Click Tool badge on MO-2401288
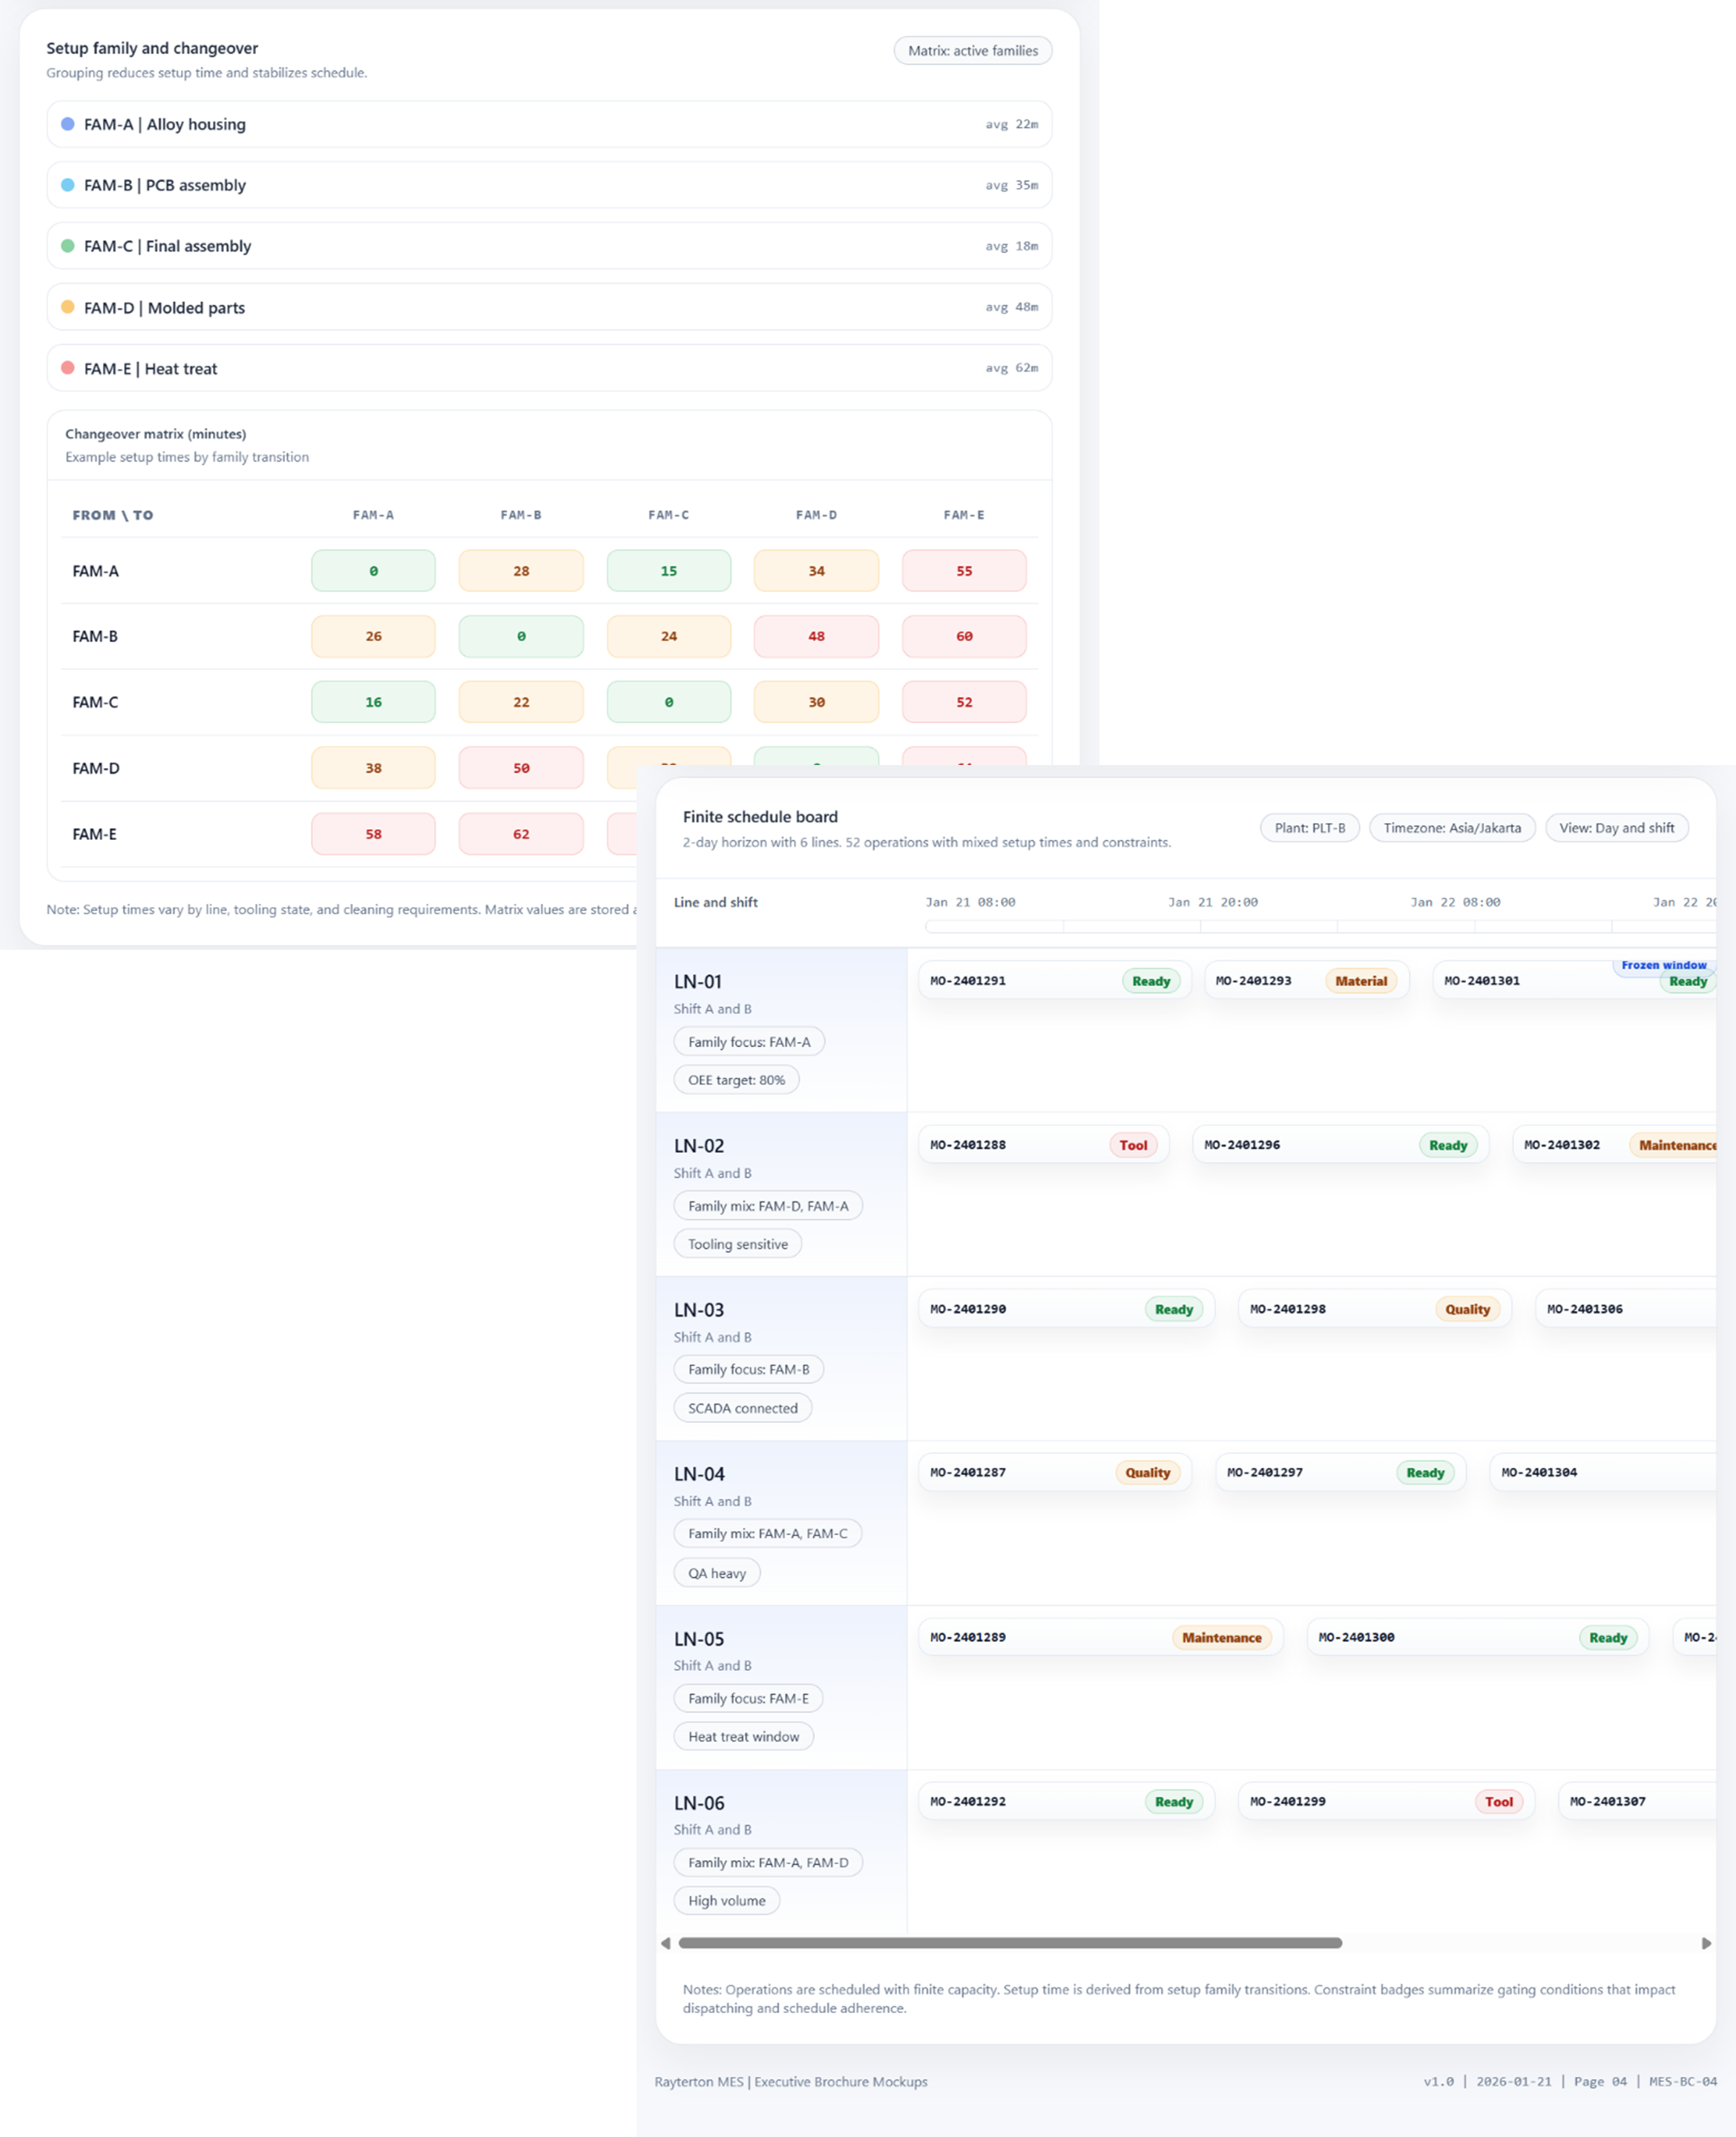The image size is (1736, 2137). click(x=1133, y=1145)
